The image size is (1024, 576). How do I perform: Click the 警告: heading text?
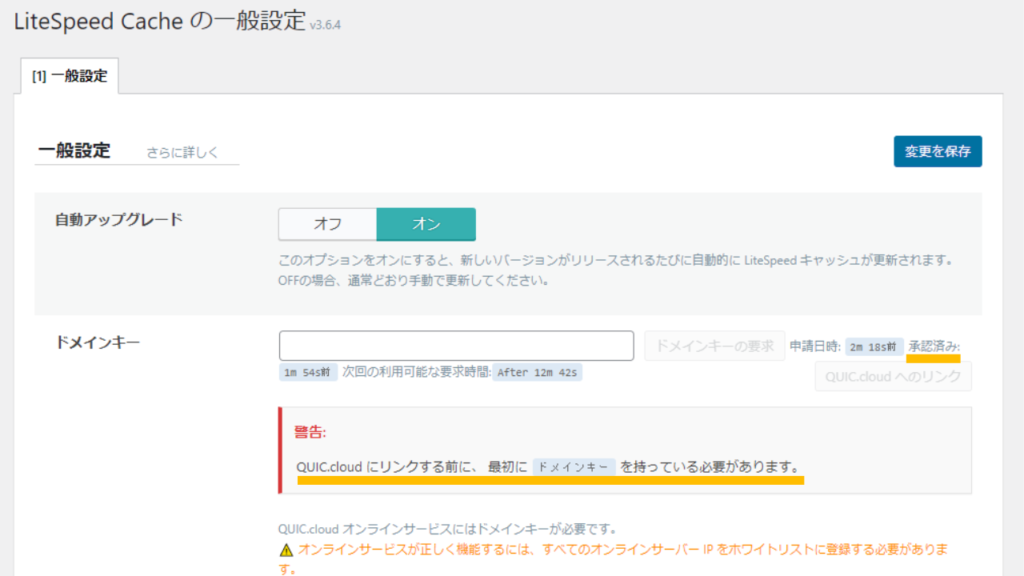tap(310, 432)
